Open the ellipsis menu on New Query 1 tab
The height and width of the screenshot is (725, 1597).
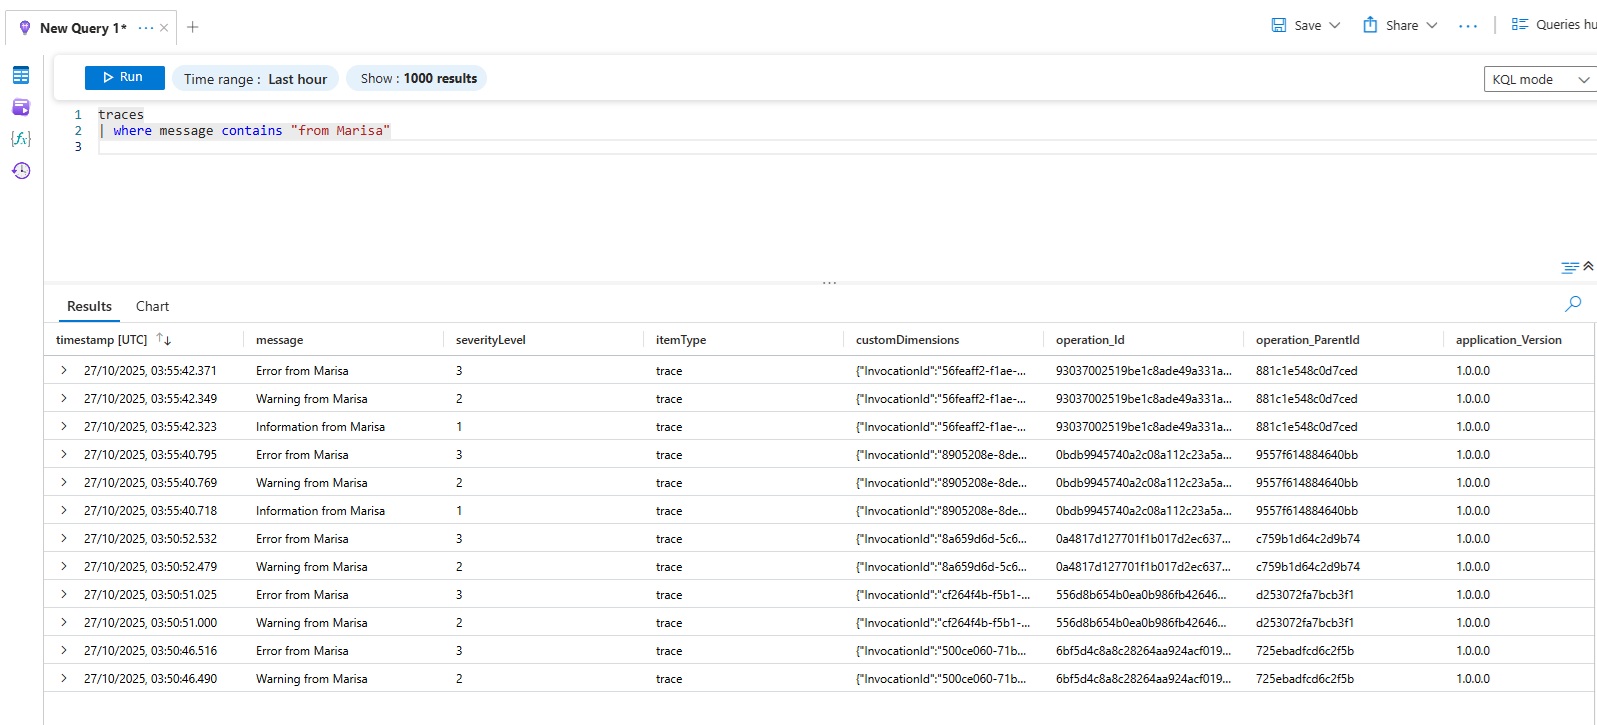(146, 28)
